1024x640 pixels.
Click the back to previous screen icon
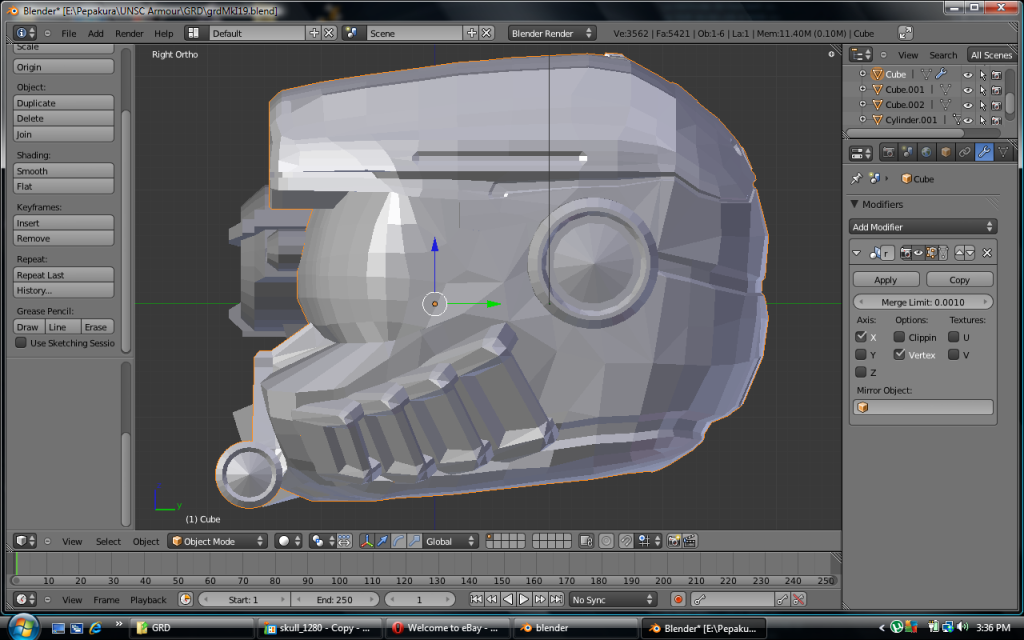(905, 33)
